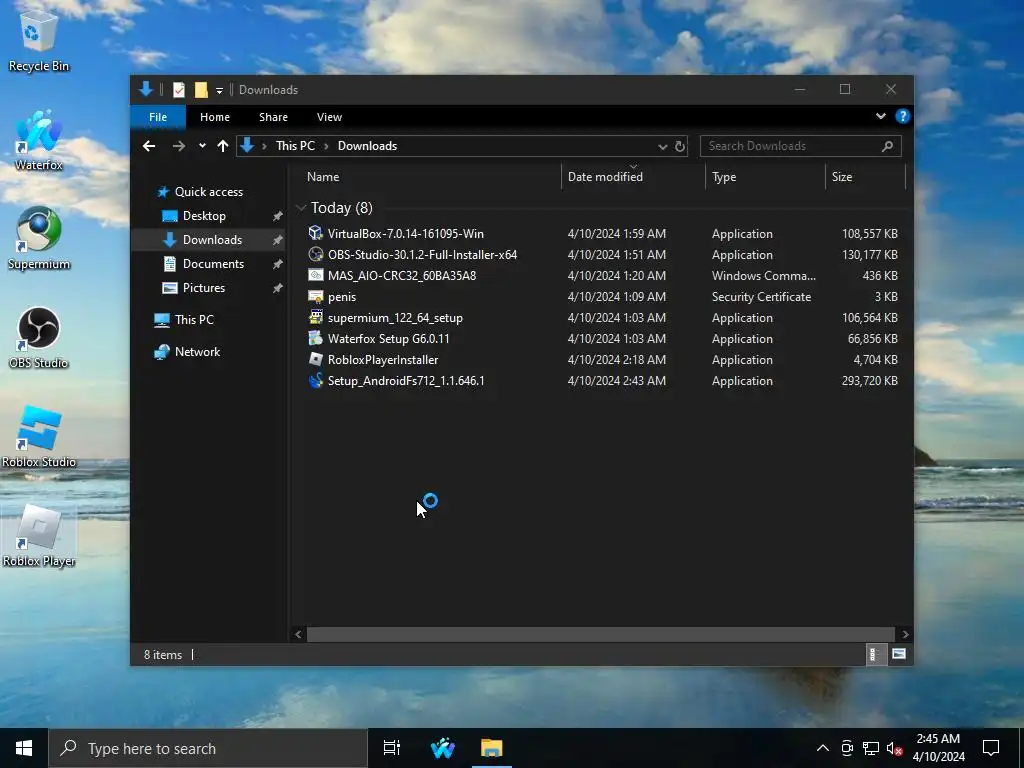Refresh the Downloads folder view
The image size is (1024, 768).
click(680, 146)
